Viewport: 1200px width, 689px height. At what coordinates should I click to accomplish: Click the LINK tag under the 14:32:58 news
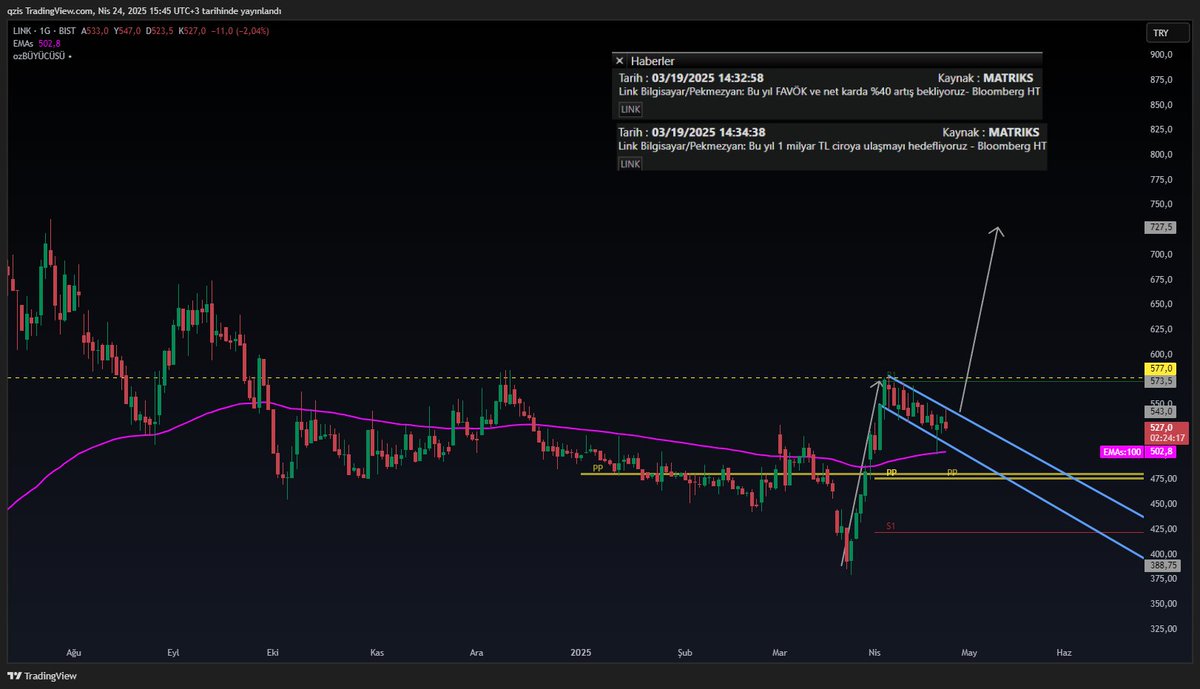(630, 109)
